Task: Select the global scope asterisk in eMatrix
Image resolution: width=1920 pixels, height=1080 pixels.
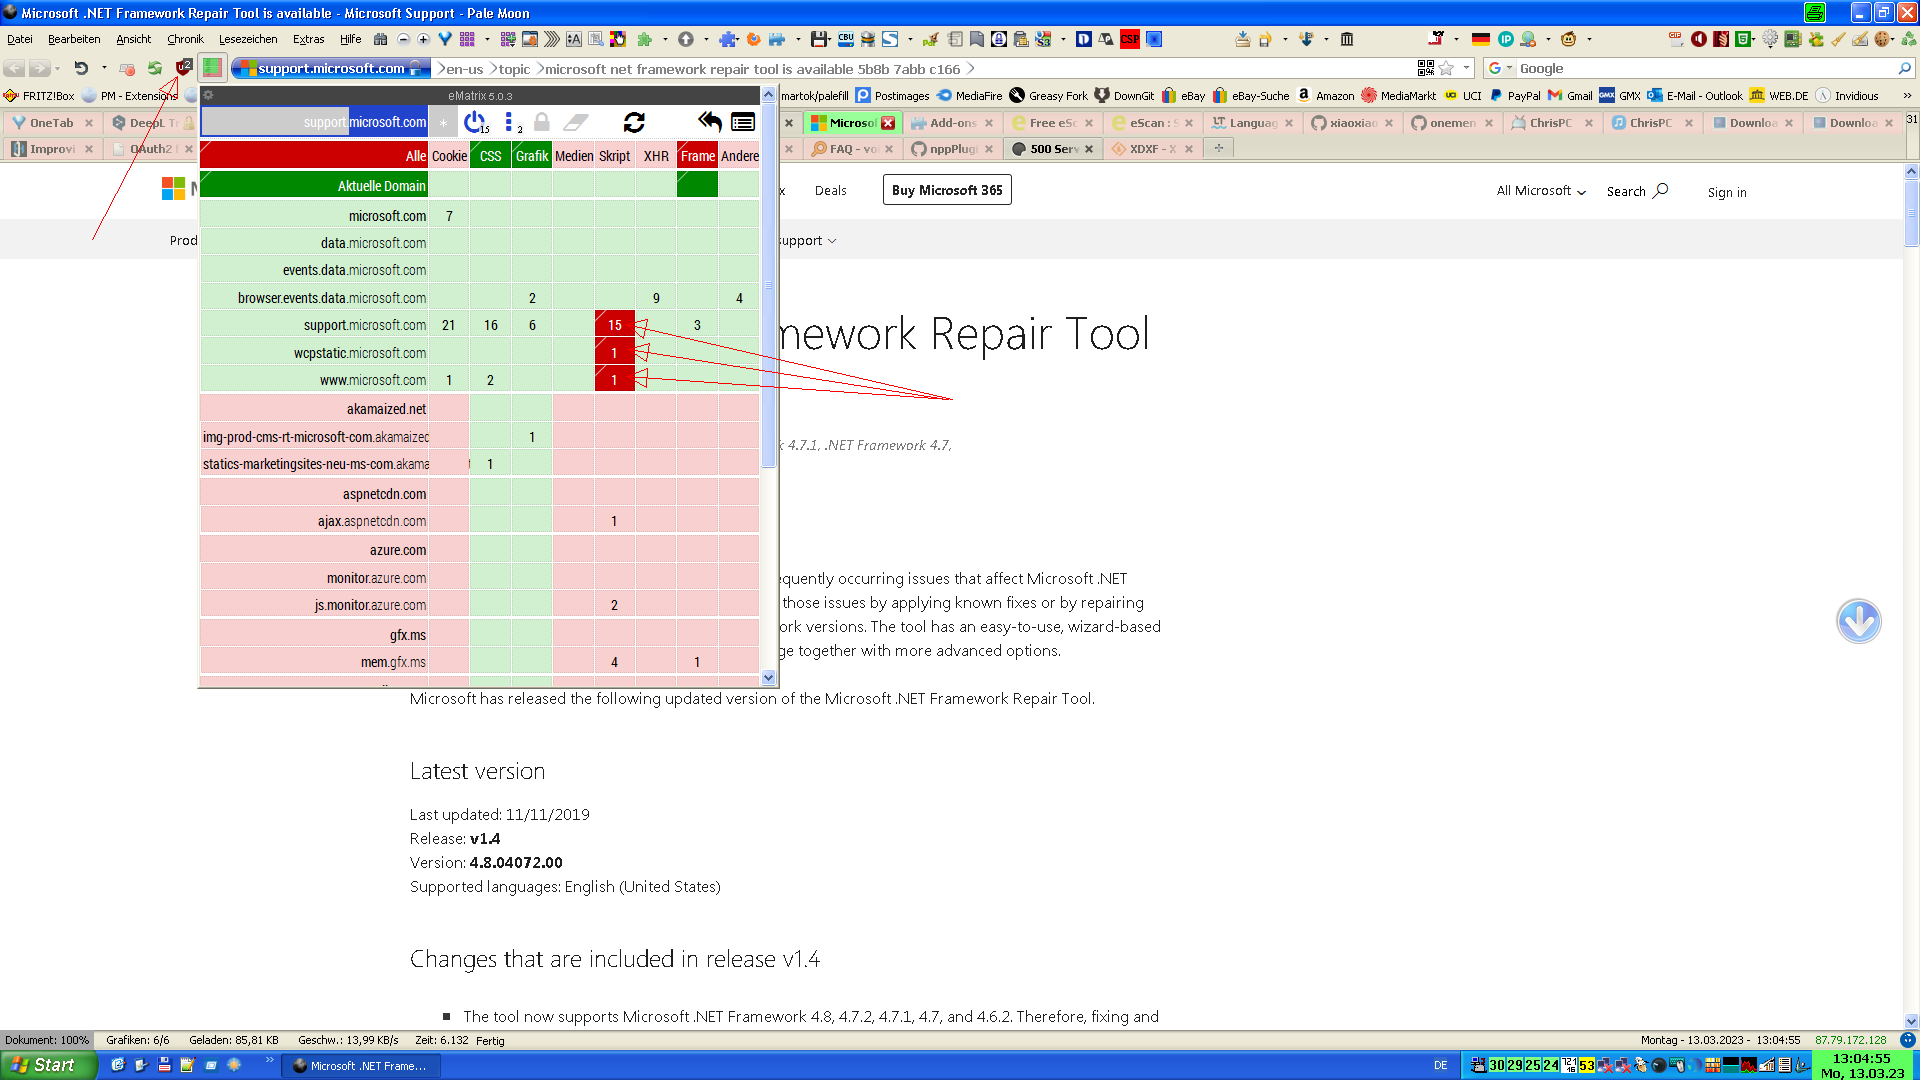Action: point(443,122)
